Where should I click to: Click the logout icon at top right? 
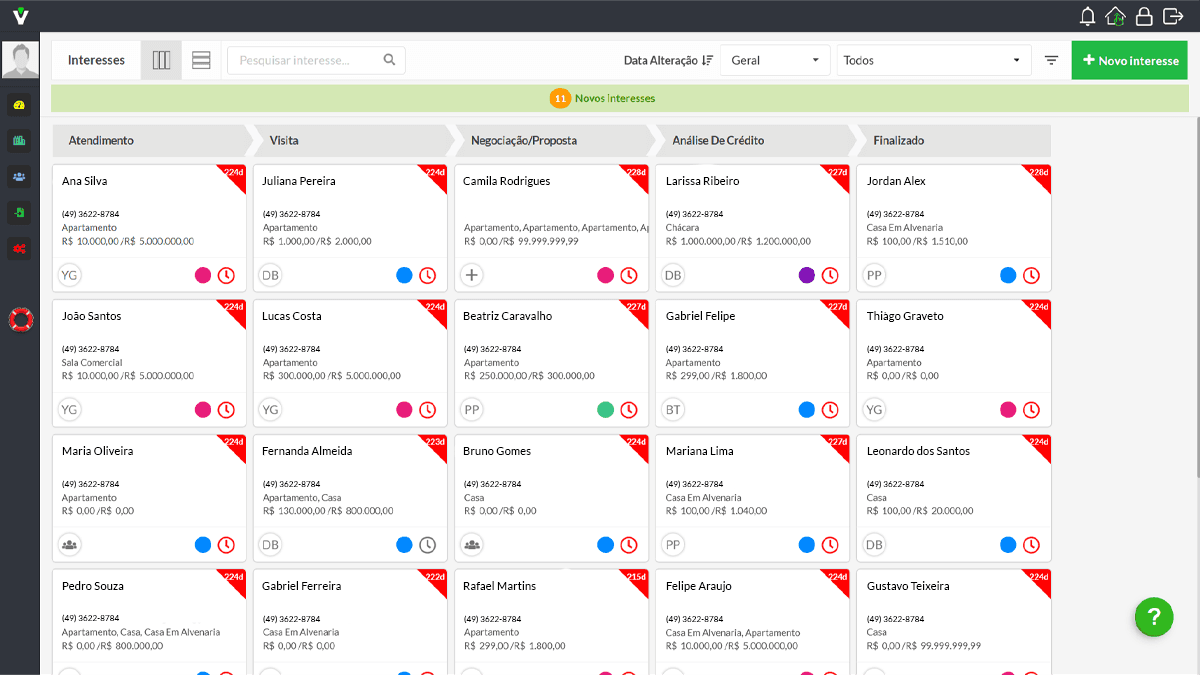click(x=1172, y=15)
